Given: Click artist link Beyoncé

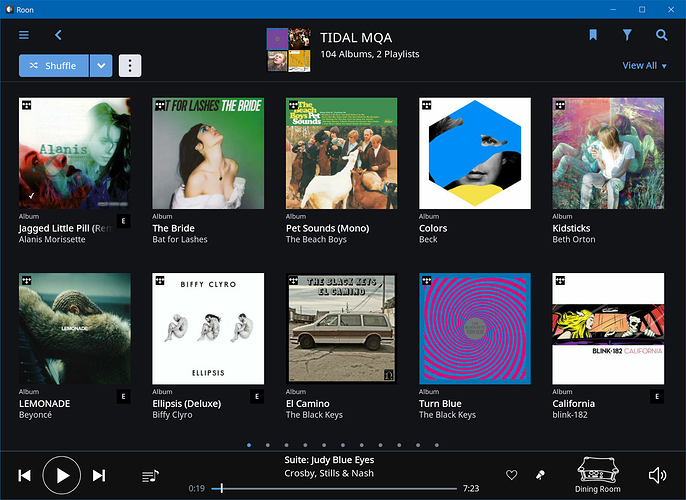Looking at the screenshot, I should [35, 415].
